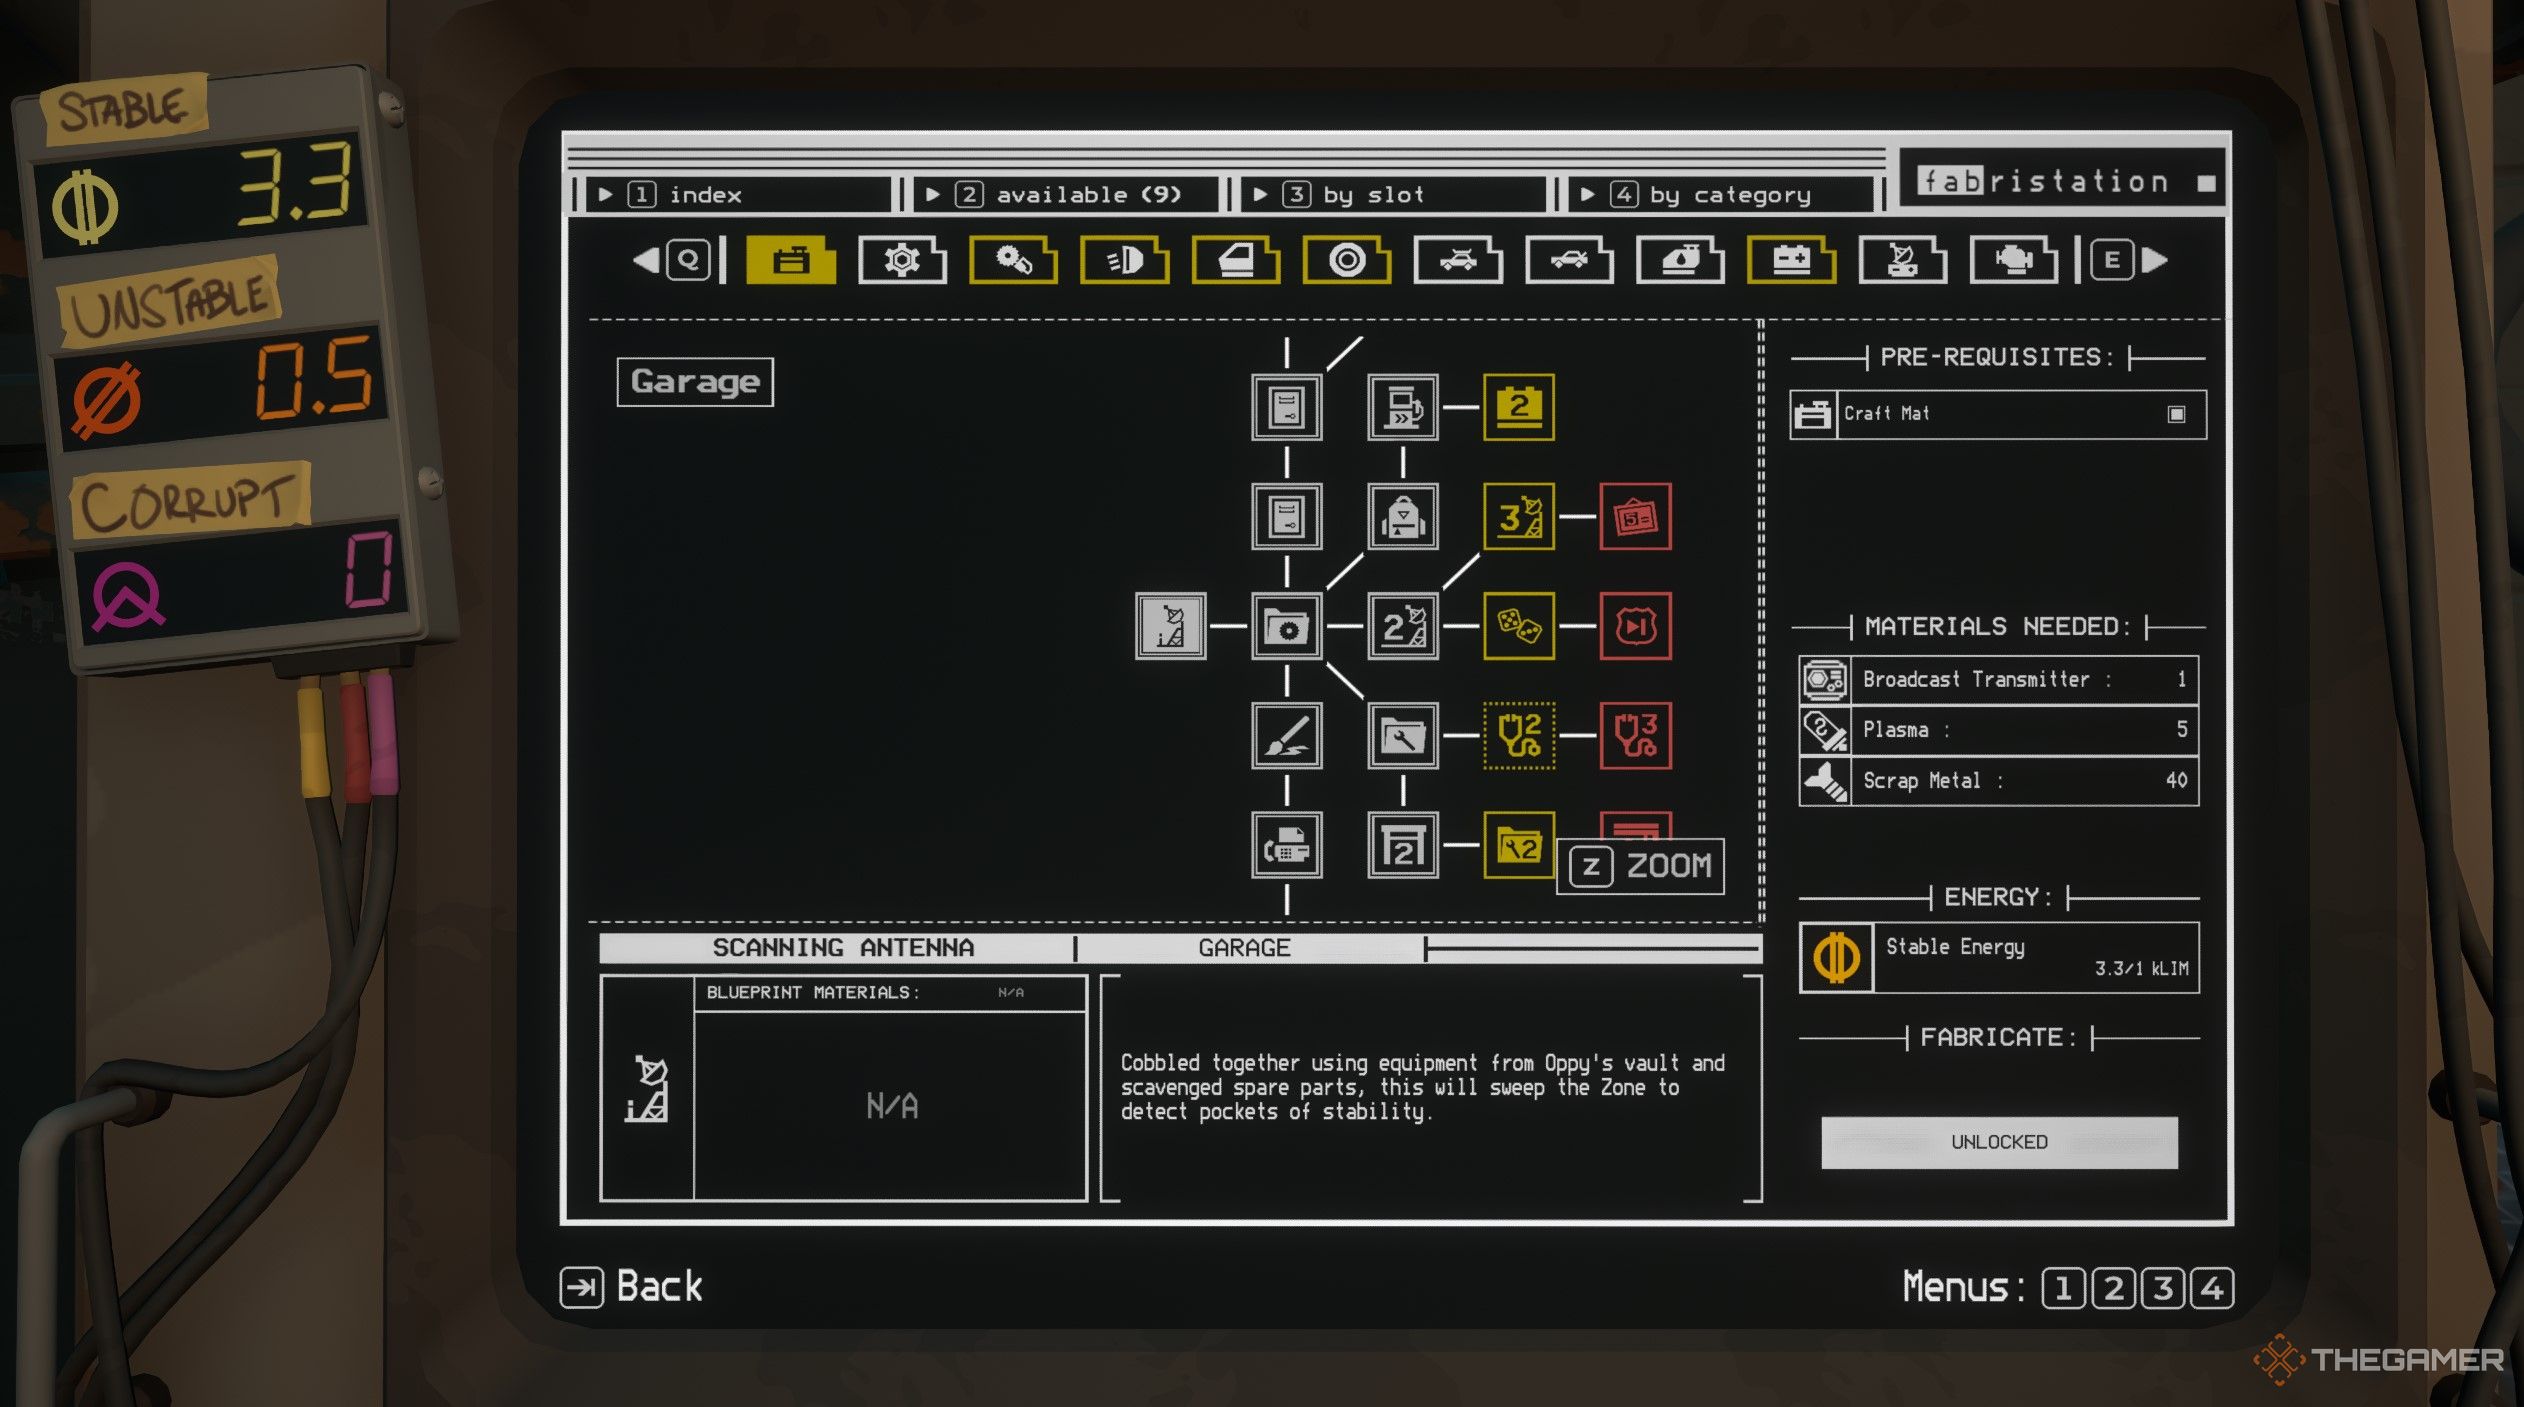This screenshot has width=2524, height=1407.
Task: Select the gears and flashlight category
Action: (1013, 260)
